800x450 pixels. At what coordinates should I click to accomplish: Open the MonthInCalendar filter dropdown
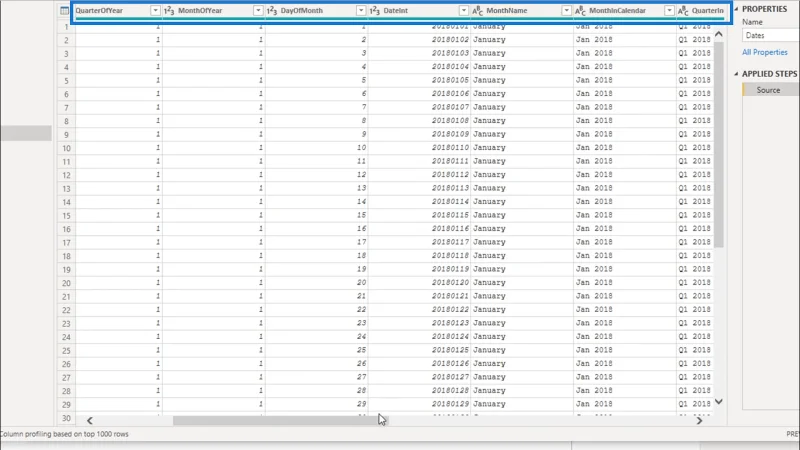[669, 11]
